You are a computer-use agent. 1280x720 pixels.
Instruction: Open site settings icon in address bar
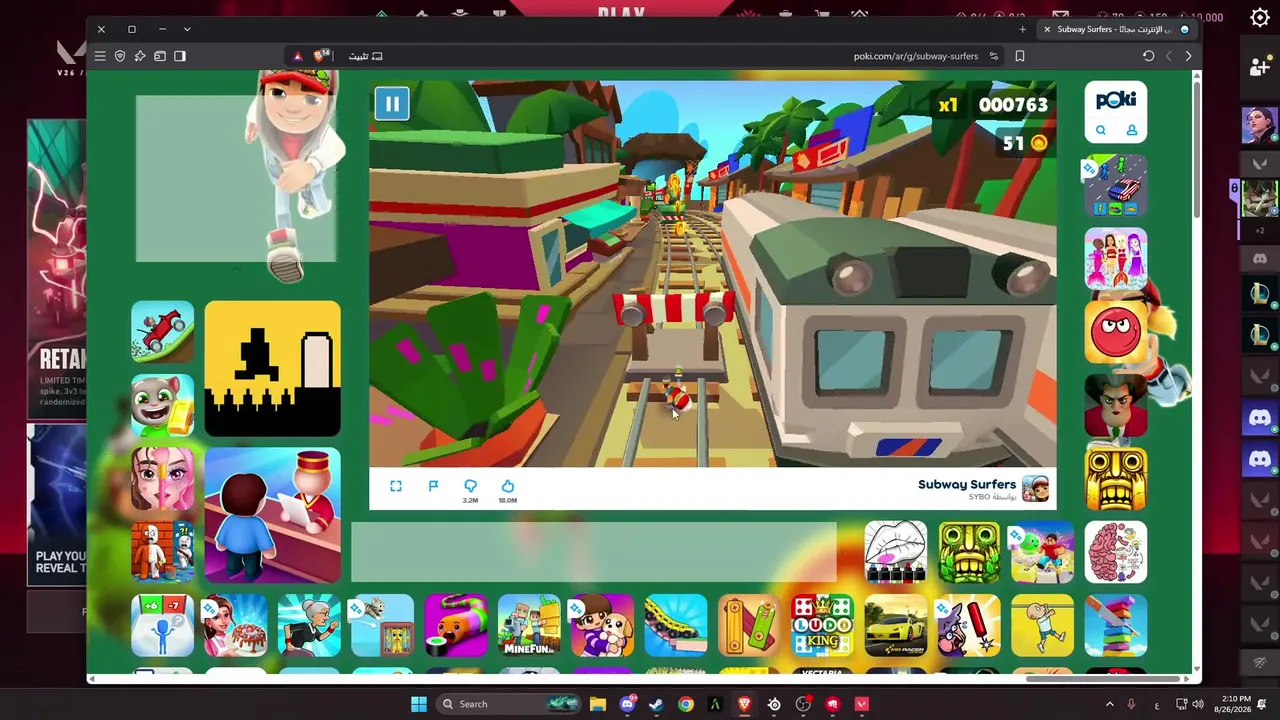[x=994, y=56]
